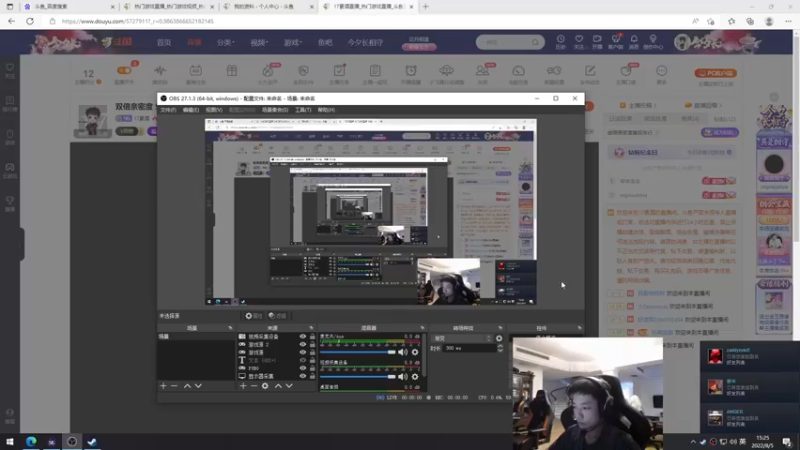Pop out the Scenes dock panel
The height and width of the screenshot is (450, 800).
[x=230, y=328]
